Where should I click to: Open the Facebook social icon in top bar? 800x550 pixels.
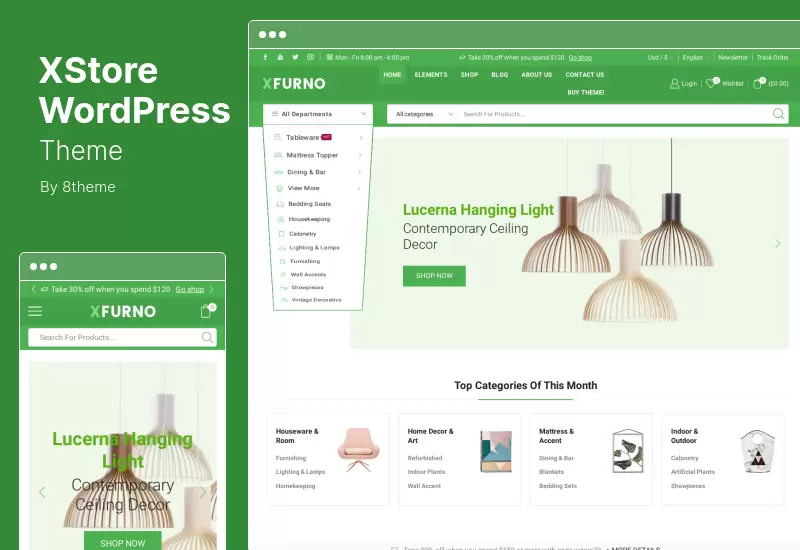coord(265,57)
